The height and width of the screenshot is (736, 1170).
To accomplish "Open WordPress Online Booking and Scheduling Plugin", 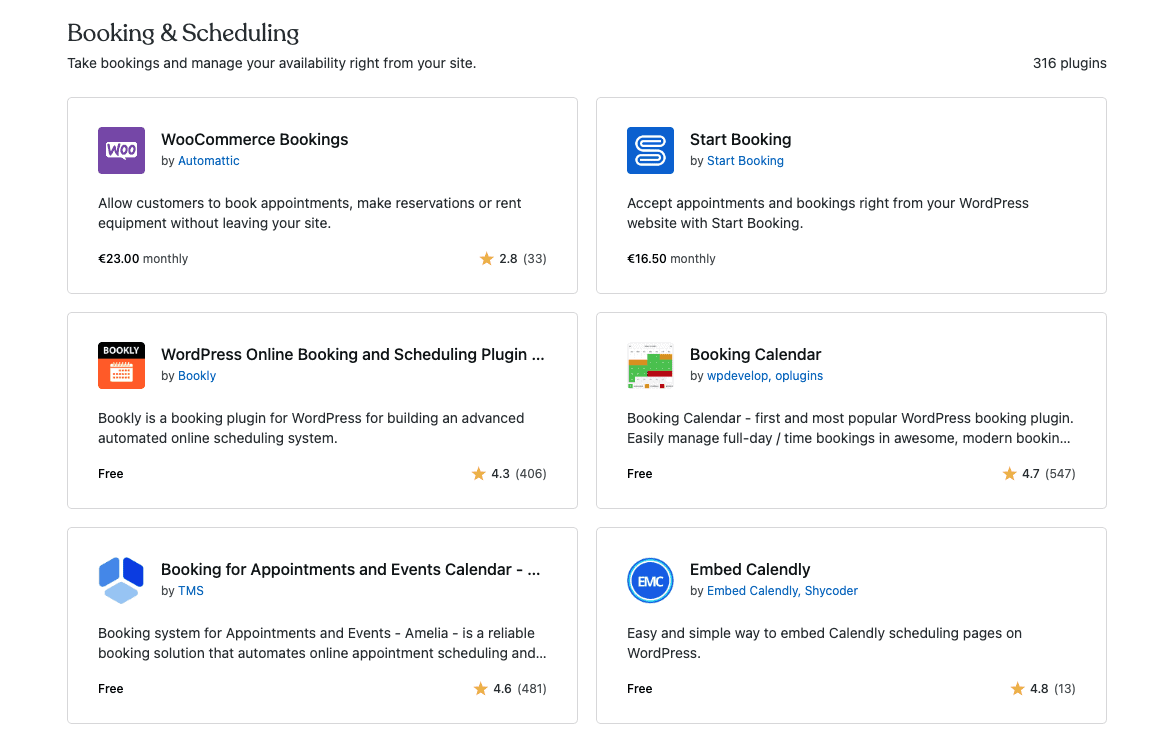I will (x=352, y=355).
